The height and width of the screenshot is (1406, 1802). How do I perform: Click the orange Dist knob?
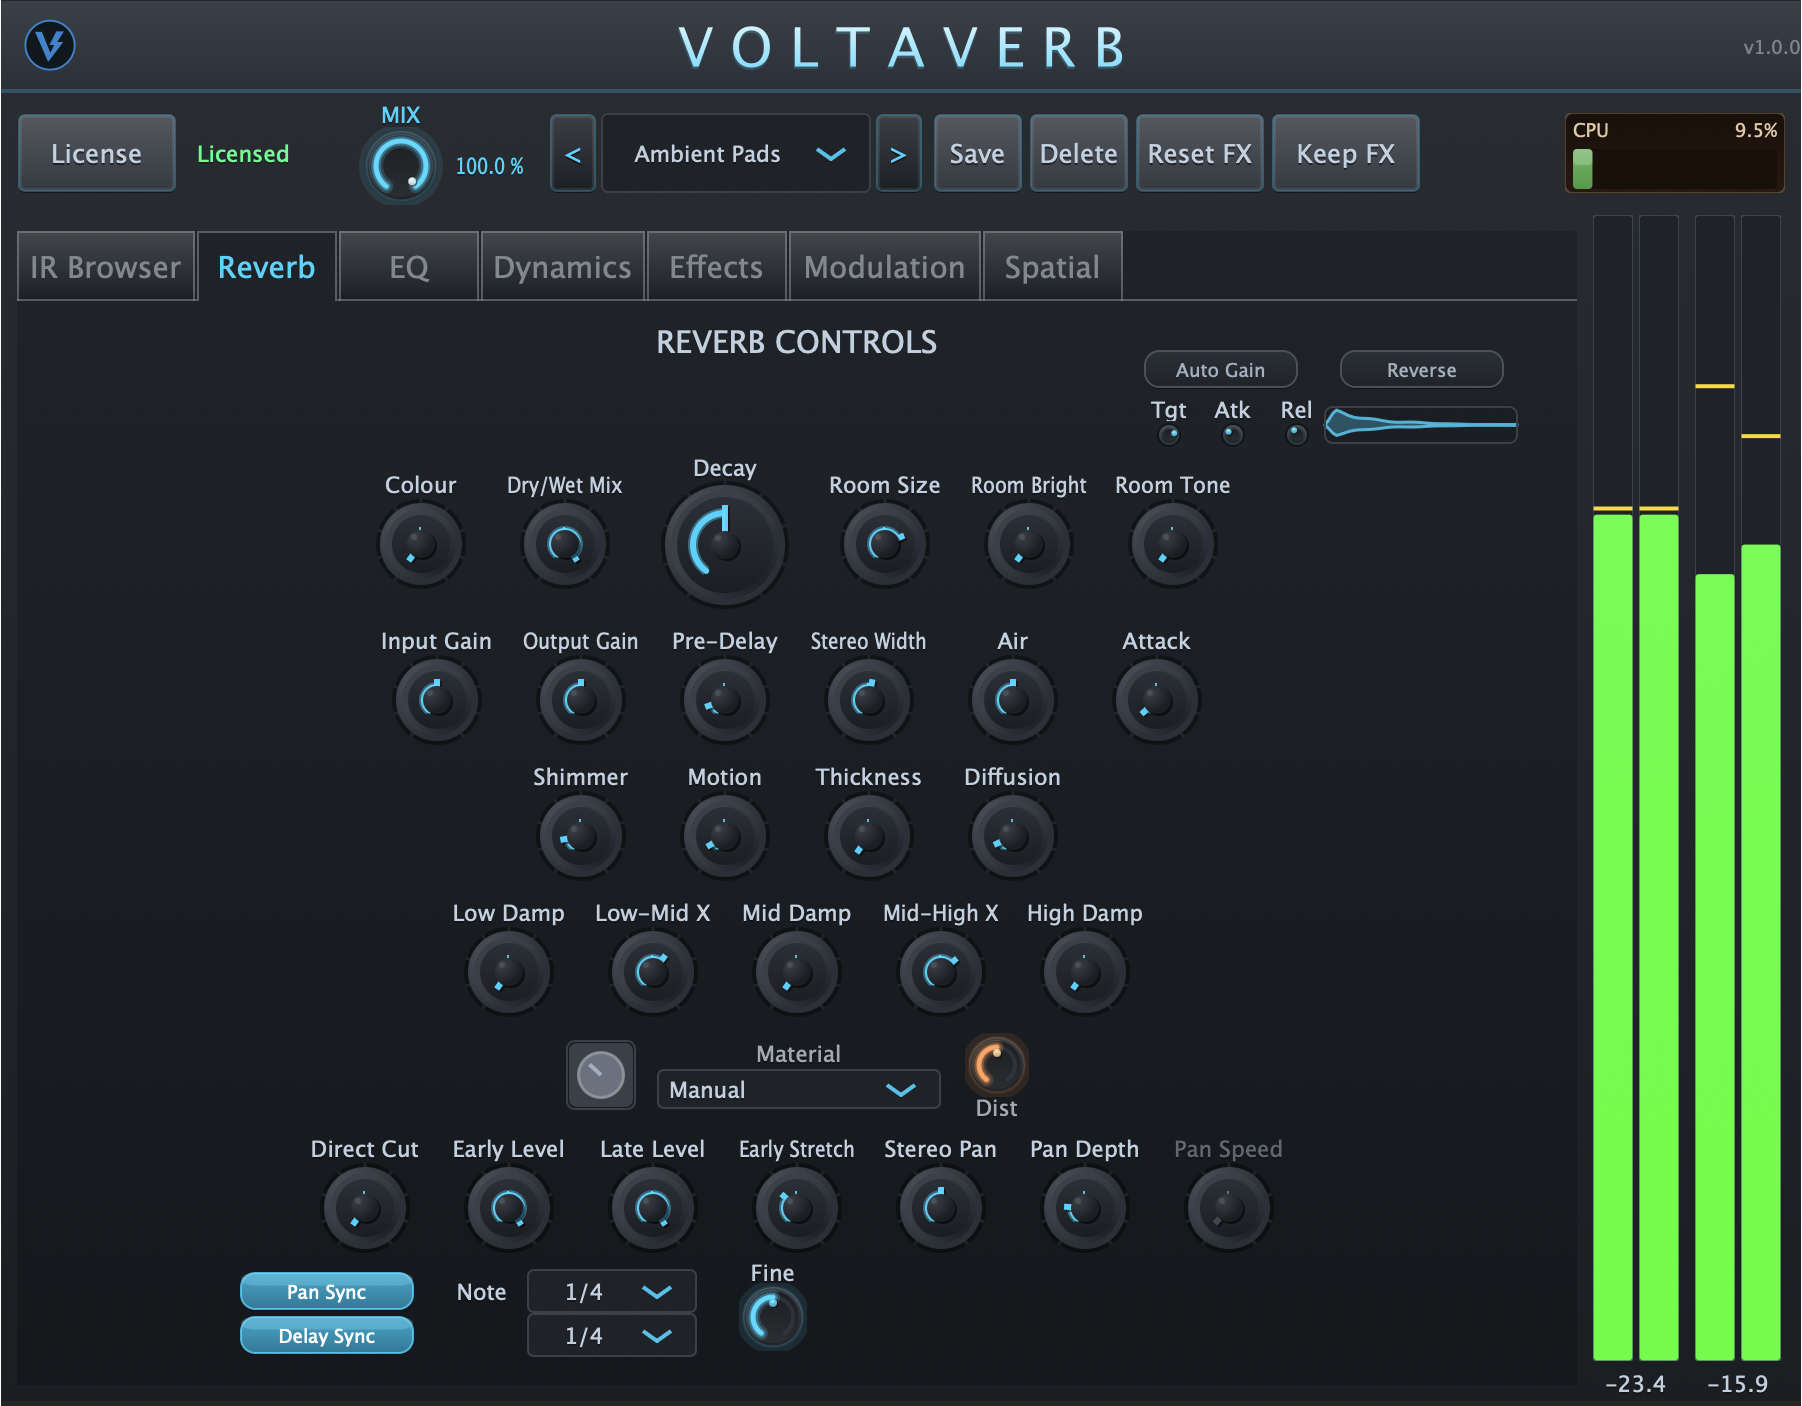(997, 1065)
